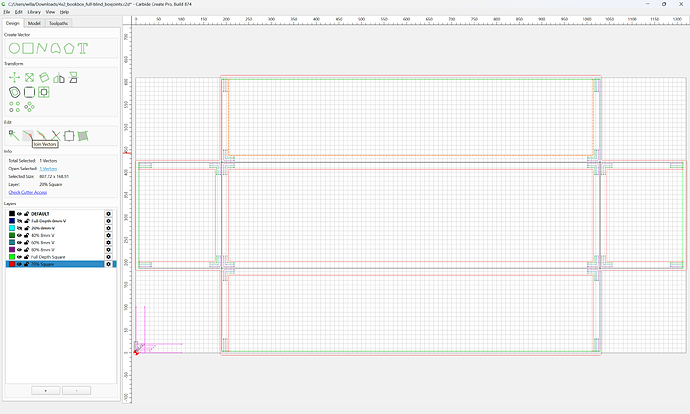
Task: Select the regular Polygon tool
Action: tap(69, 48)
